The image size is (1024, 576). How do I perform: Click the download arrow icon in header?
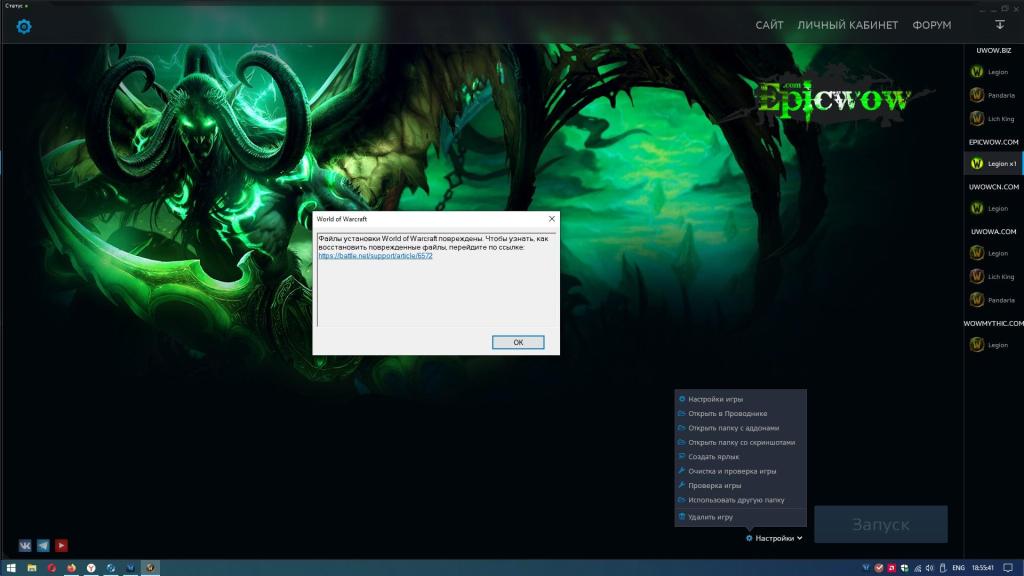[999, 25]
